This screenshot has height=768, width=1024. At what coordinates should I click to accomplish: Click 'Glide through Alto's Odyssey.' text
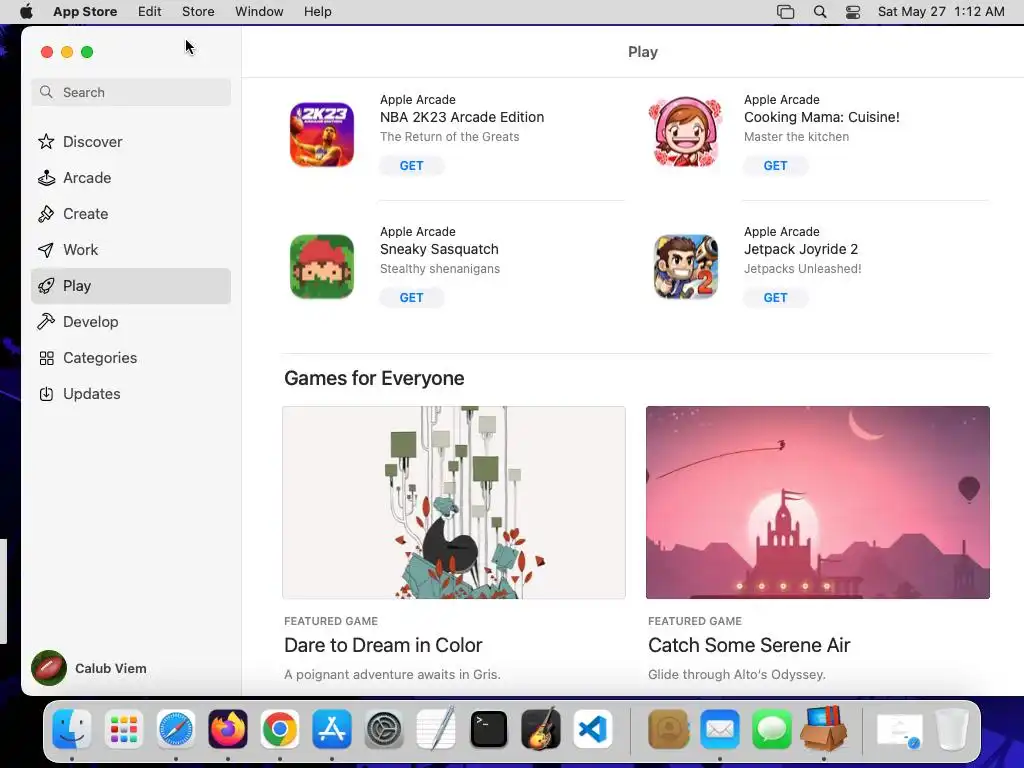point(737,675)
